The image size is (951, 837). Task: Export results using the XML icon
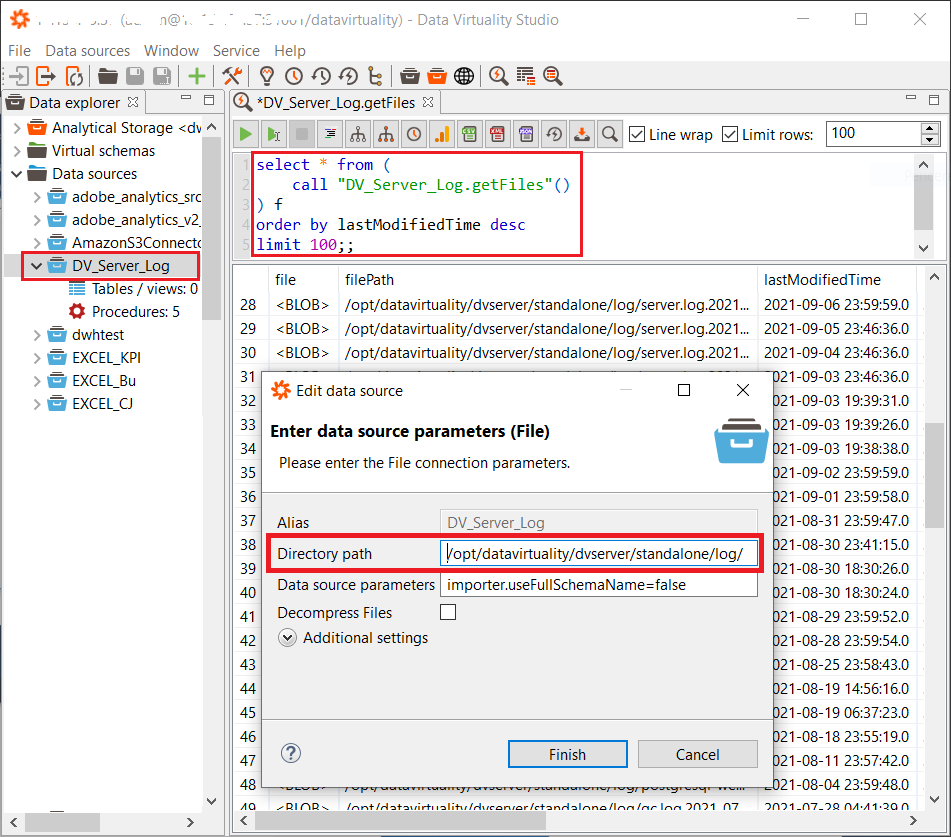tap(497, 134)
